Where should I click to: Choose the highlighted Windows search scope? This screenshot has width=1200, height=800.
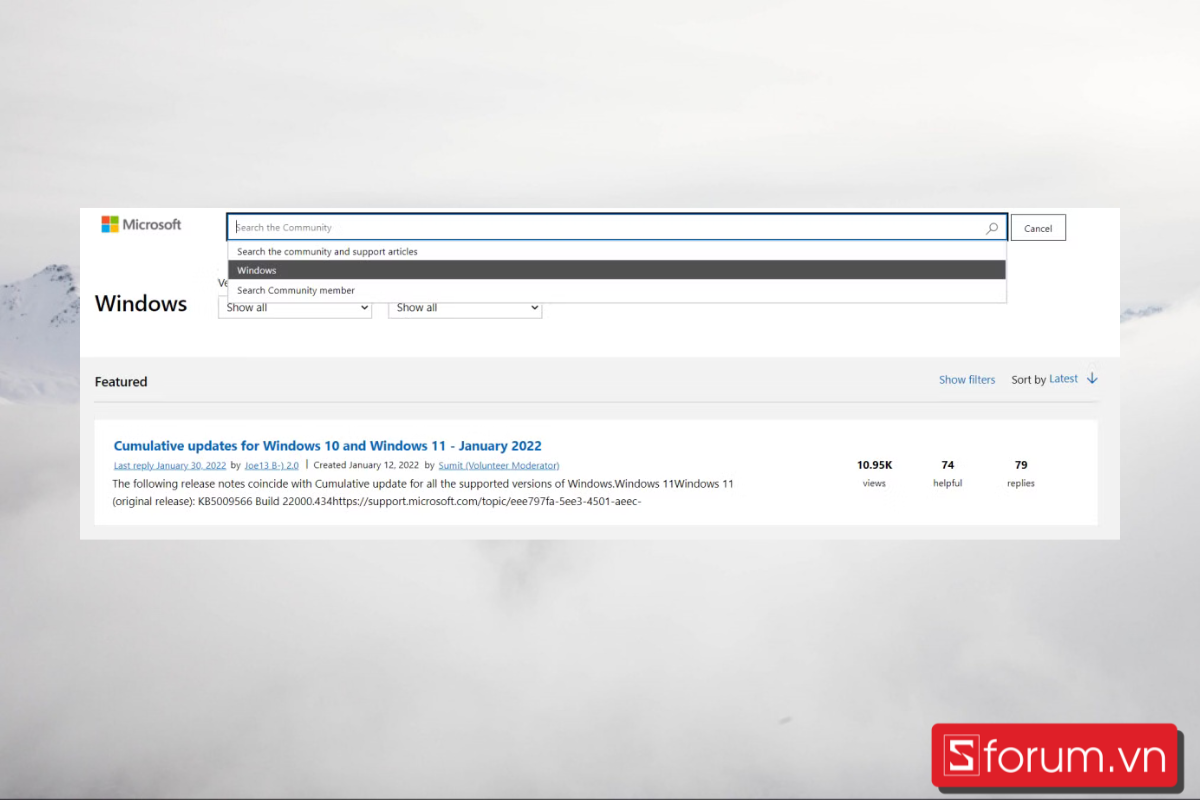tap(617, 271)
